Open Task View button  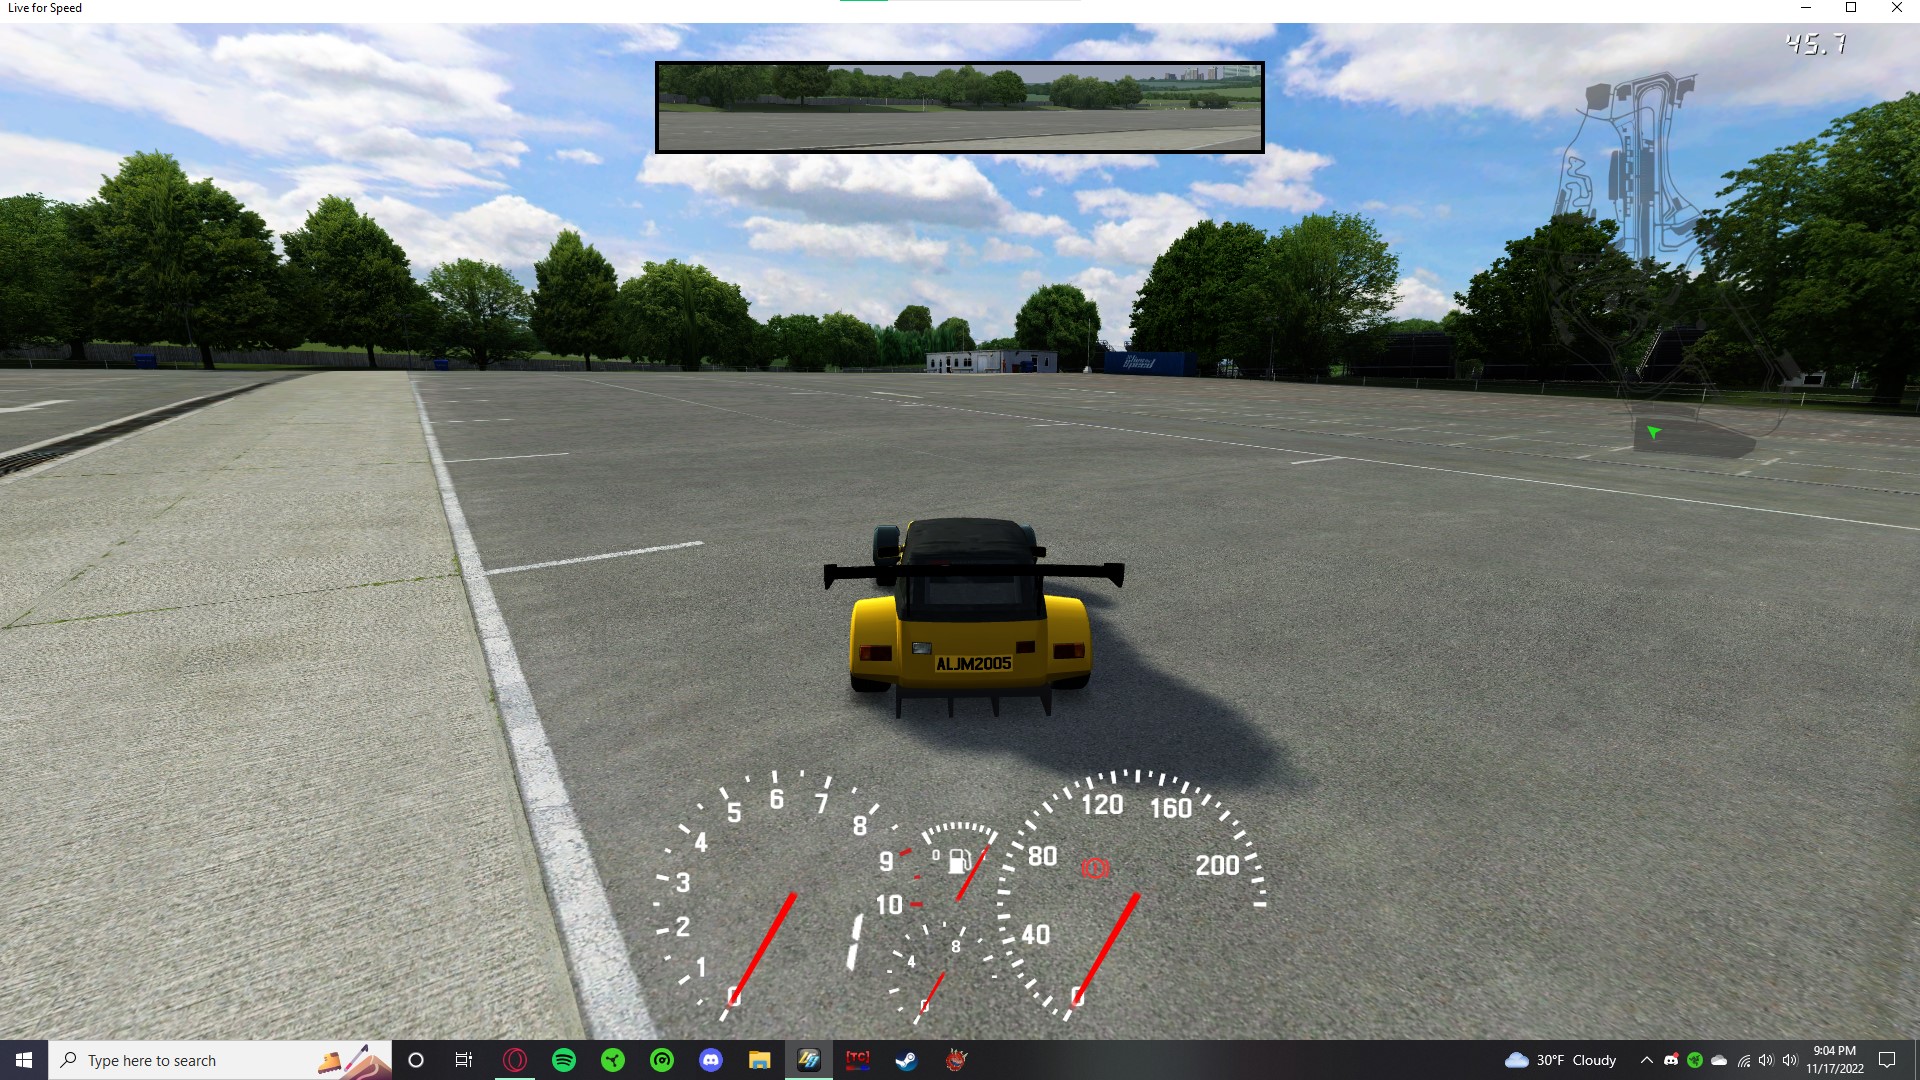pos(464,1060)
